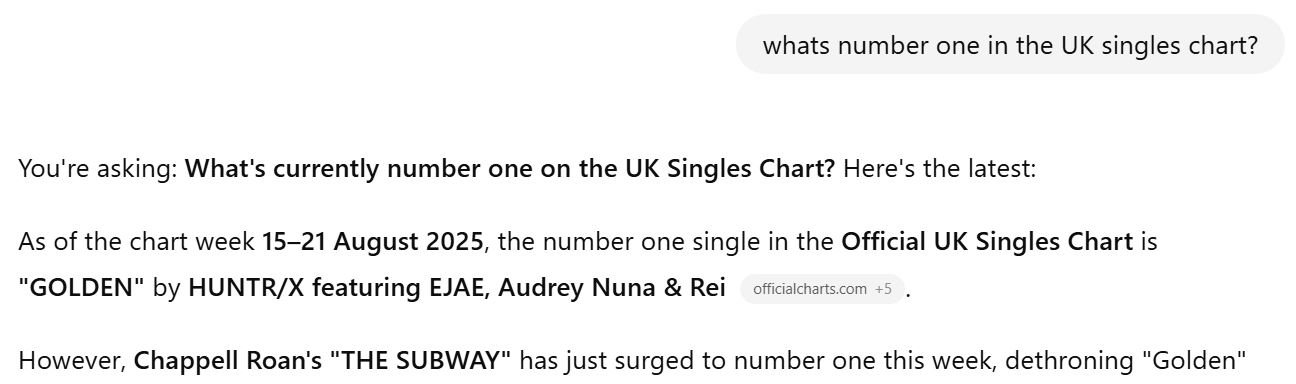This screenshot has width=1296, height=384.
Task: Click the word 'However,' starting the last paragraph
Action: click(x=72, y=360)
